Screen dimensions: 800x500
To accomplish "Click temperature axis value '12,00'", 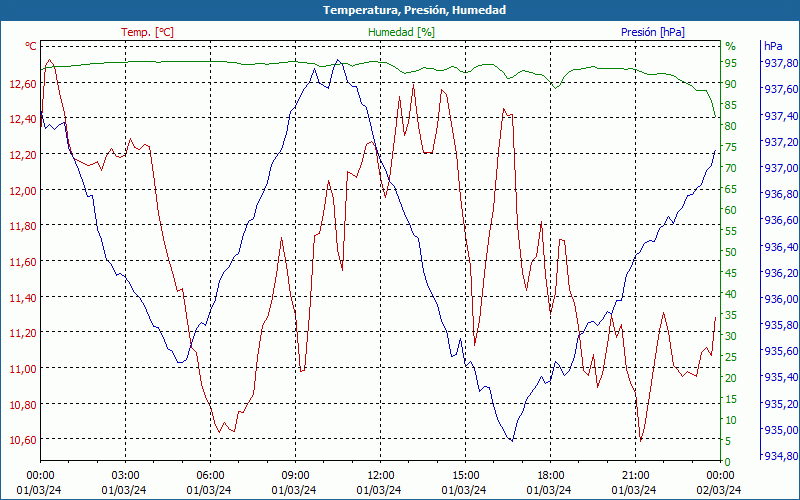I will 23,190.
